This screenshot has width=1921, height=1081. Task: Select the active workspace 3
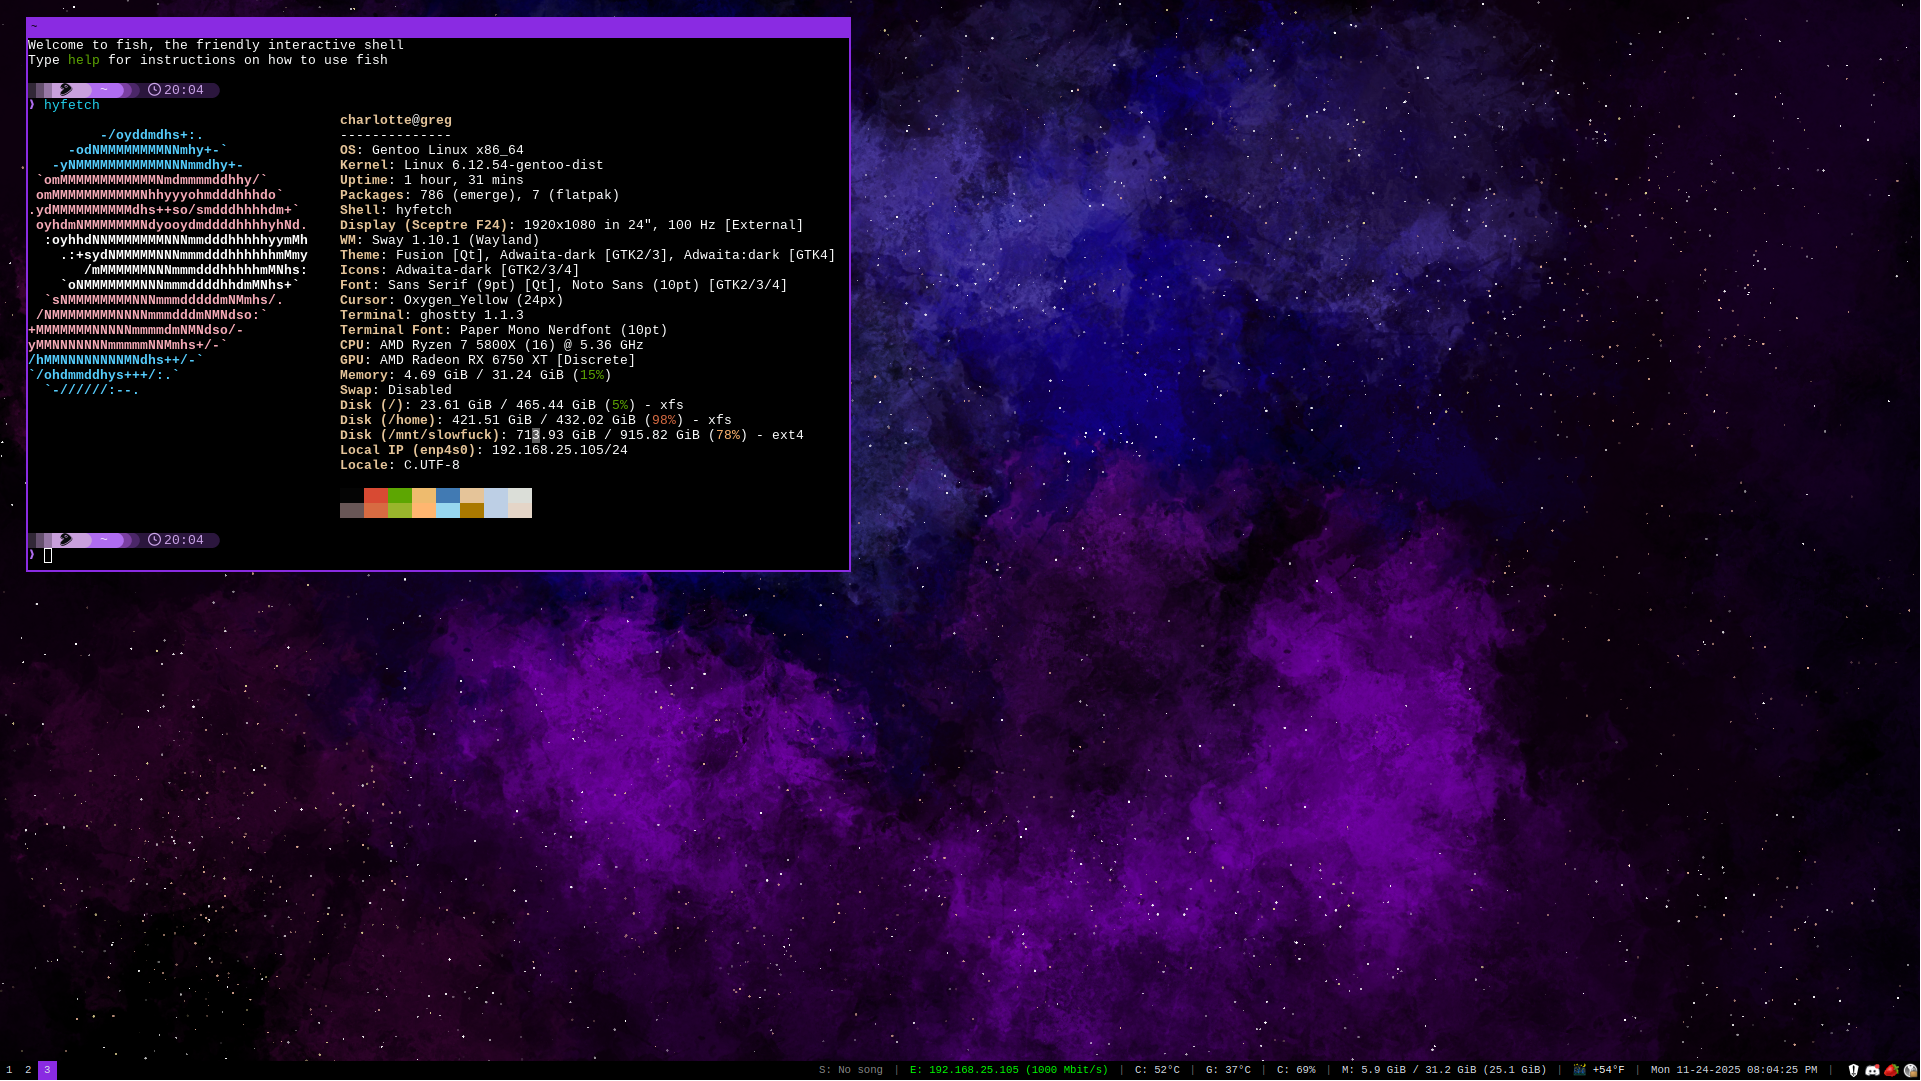point(47,1070)
